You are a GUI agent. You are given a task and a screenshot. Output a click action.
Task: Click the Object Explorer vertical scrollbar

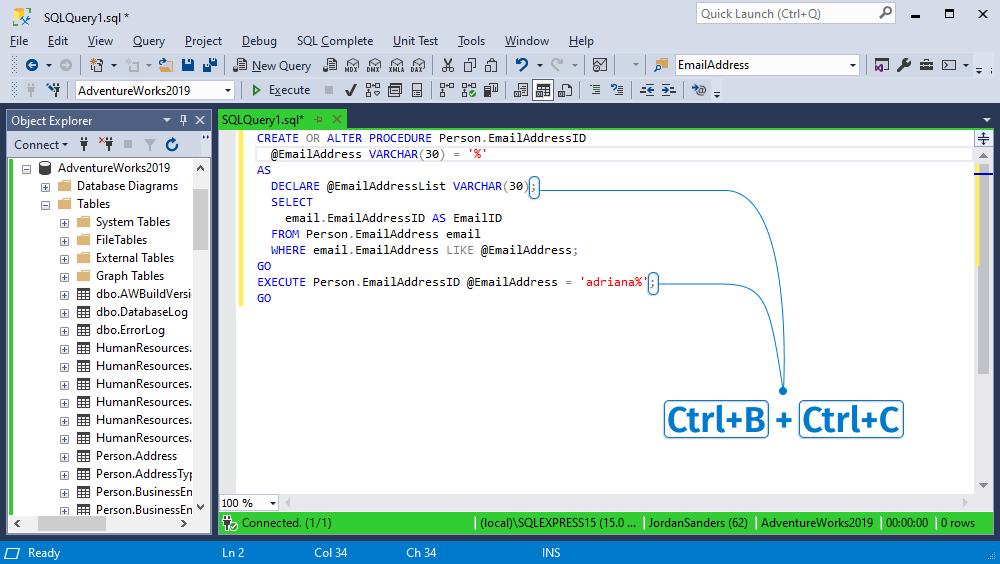pos(200,220)
